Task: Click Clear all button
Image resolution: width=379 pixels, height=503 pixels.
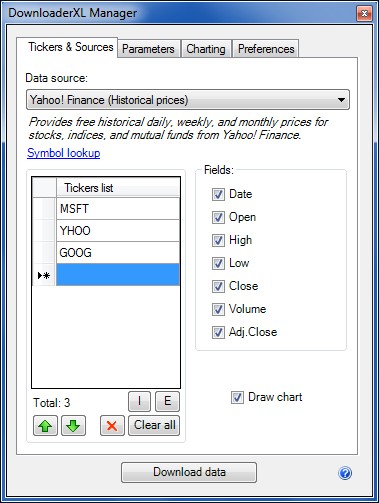Action: [154, 426]
